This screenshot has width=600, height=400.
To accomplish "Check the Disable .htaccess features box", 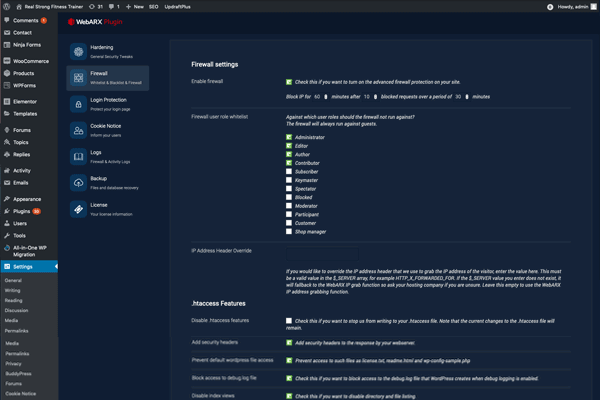I will click(x=288, y=320).
